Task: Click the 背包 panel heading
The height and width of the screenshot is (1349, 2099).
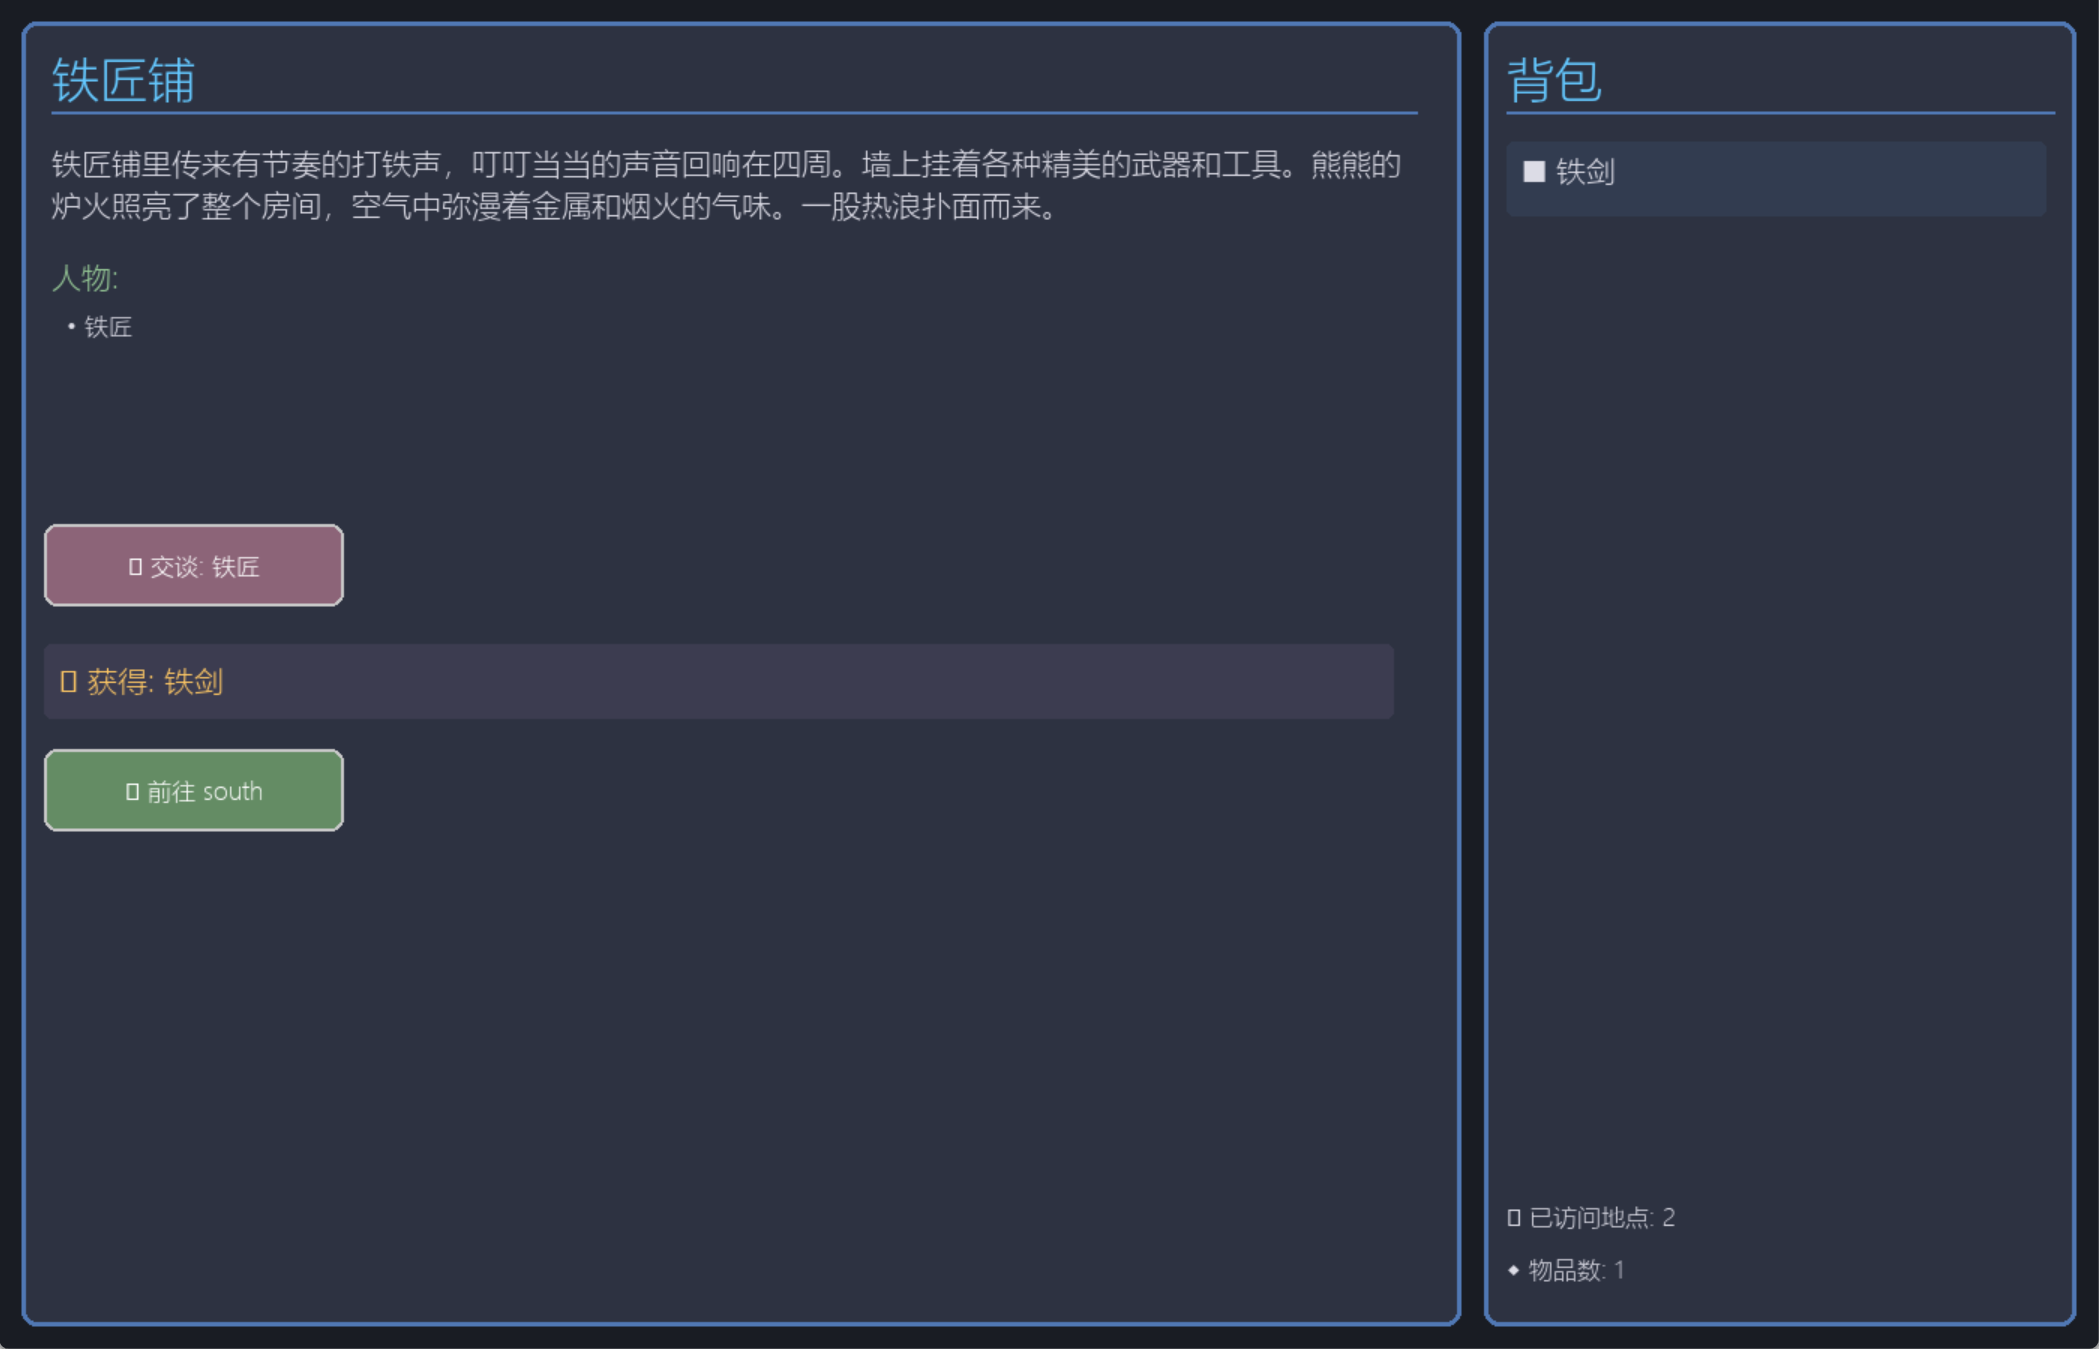Action: pos(1554,80)
